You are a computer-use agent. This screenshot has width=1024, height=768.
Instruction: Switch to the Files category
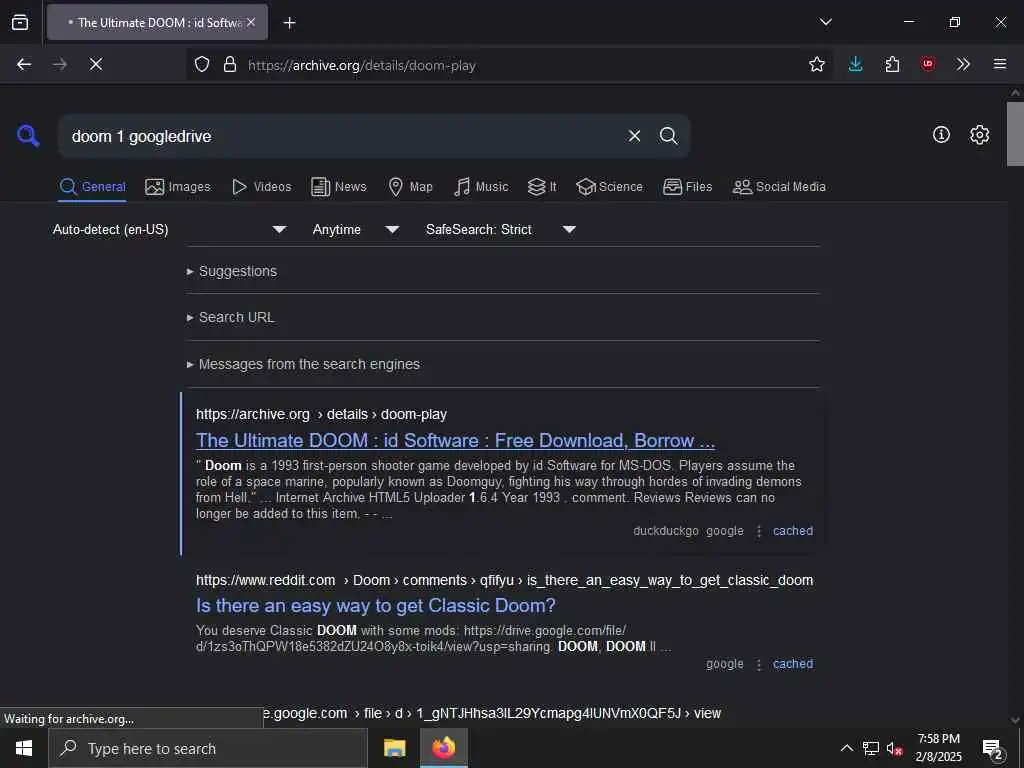pos(687,187)
